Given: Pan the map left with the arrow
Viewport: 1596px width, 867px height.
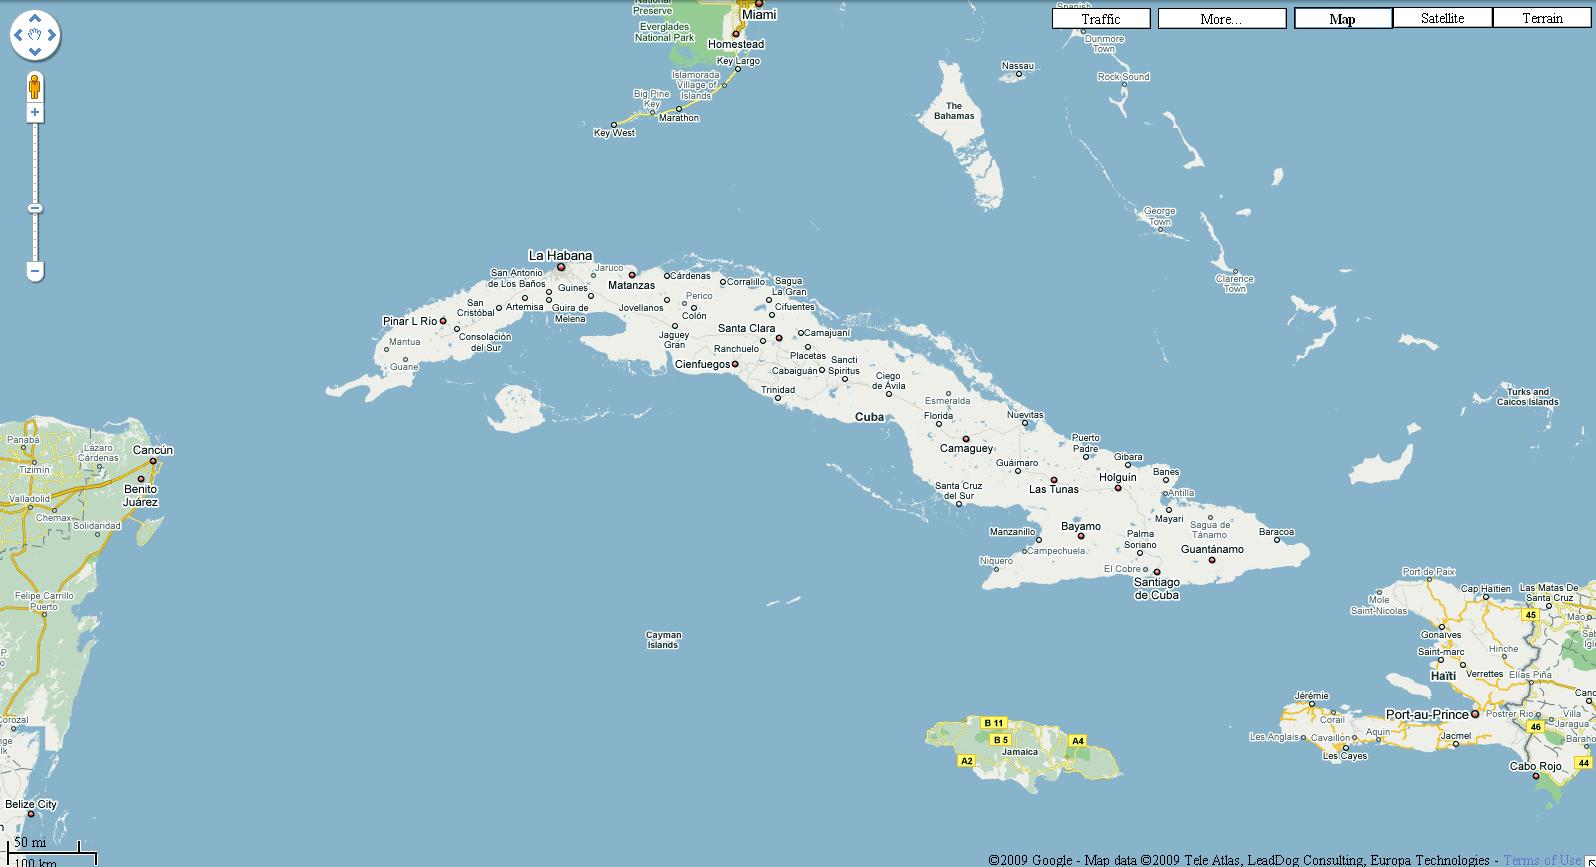Looking at the screenshot, I should pyautogui.click(x=19, y=36).
